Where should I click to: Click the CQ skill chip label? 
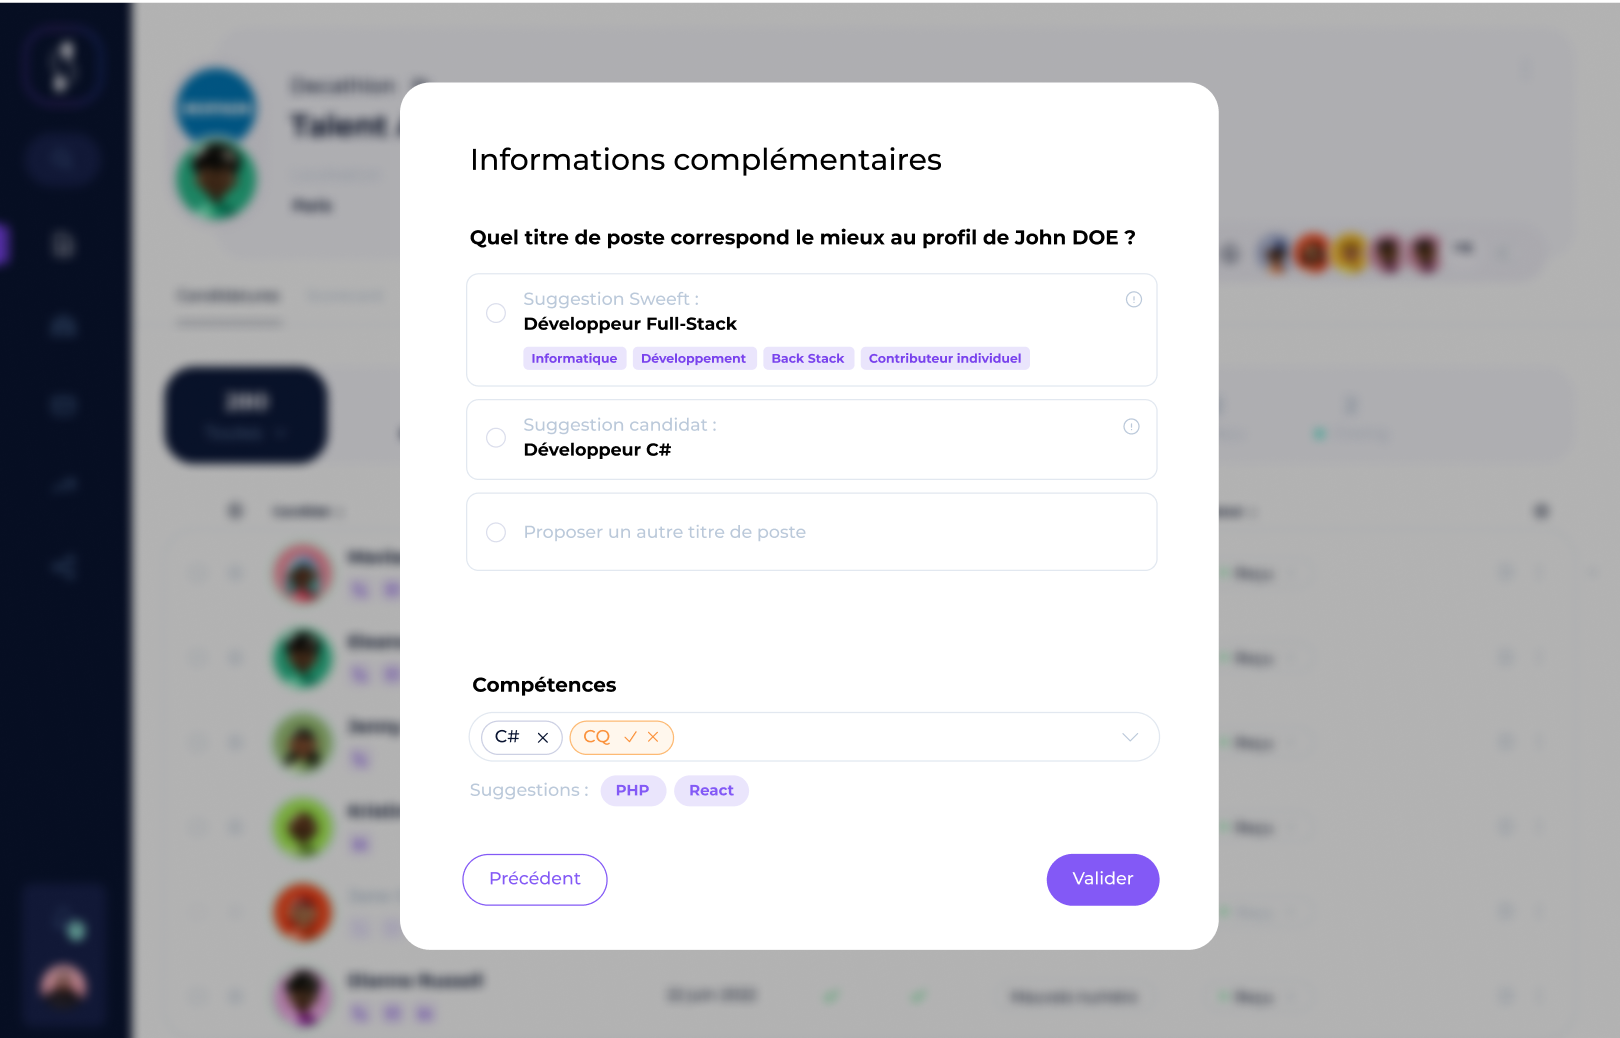pos(596,737)
